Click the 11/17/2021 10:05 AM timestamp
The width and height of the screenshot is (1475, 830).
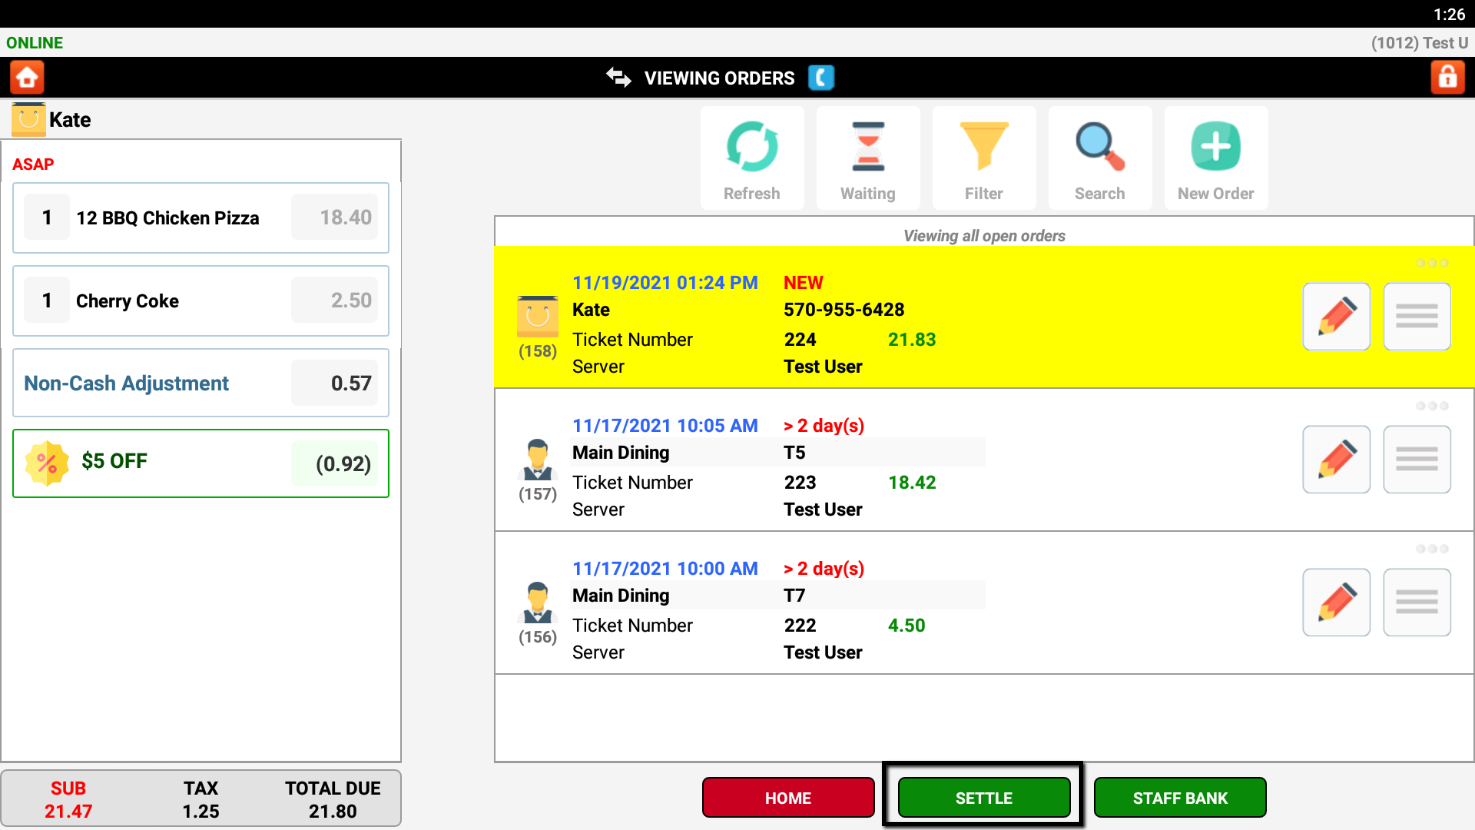click(665, 426)
